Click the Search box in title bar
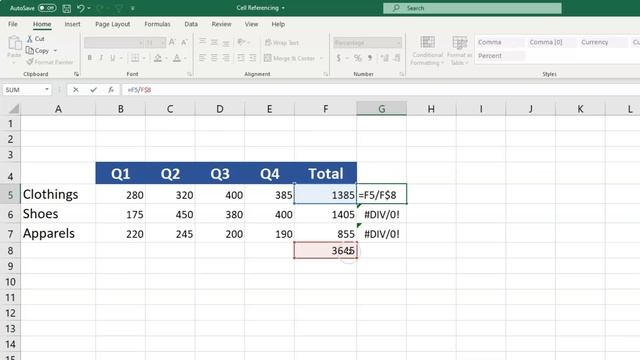The image size is (640, 360). [472, 8]
